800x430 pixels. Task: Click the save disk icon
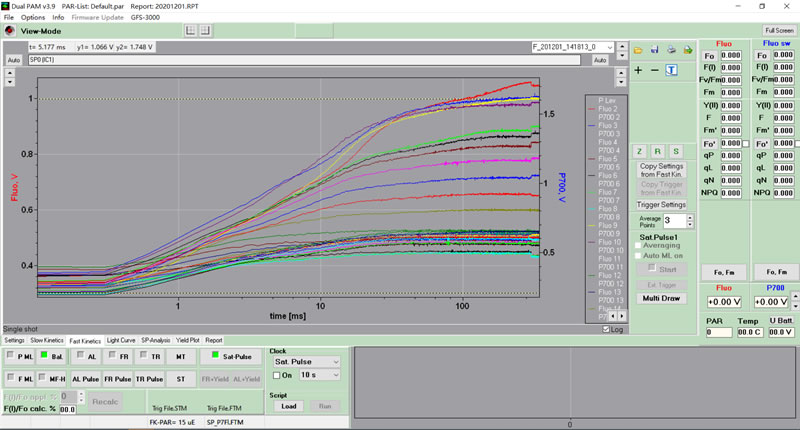pyautogui.click(x=654, y=49)
